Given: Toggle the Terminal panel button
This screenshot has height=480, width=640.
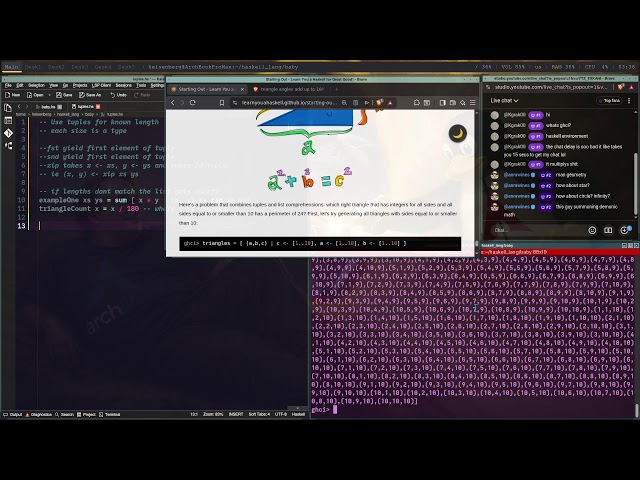Looking at the screenshot, I should (110, 414).
